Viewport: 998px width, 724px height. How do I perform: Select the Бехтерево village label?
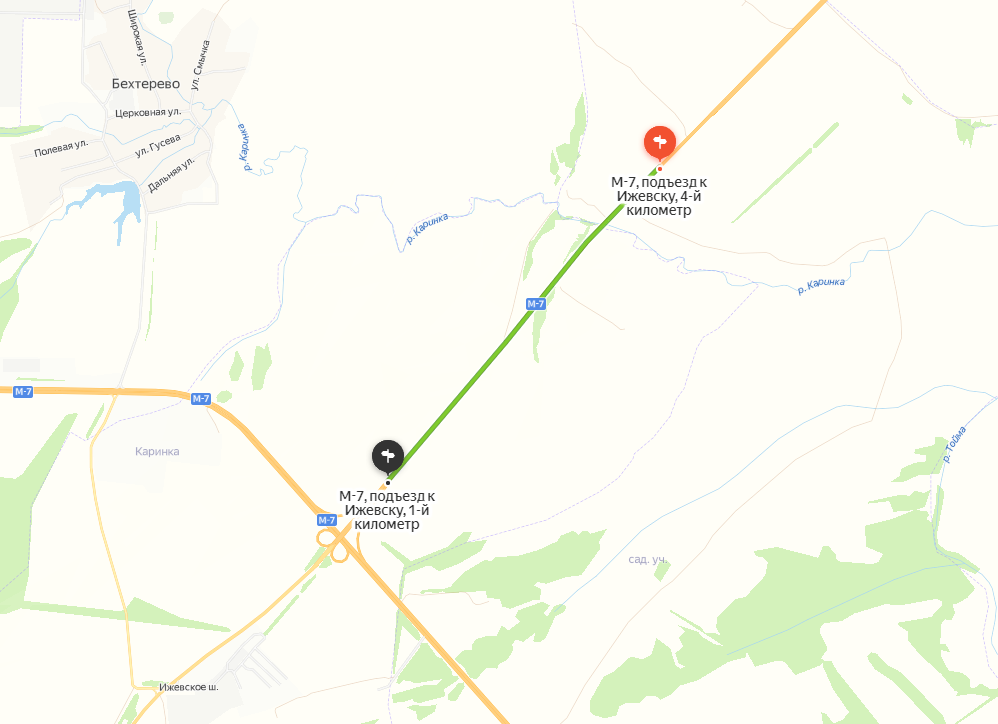pyautogui.click(x=146, y=84)
